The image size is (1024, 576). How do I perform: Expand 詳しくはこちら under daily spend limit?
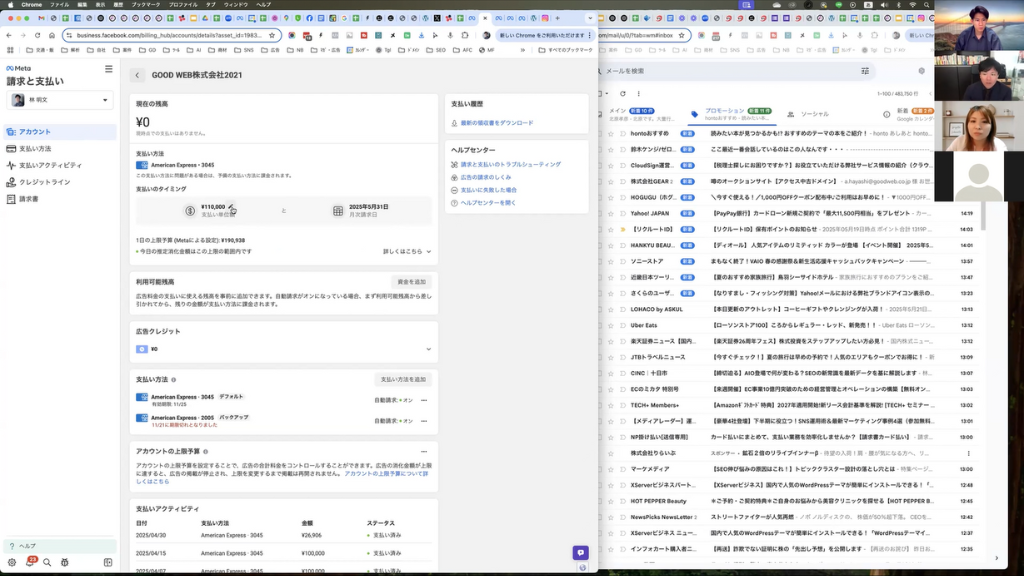pyautogui.click(x=407, y=251)
